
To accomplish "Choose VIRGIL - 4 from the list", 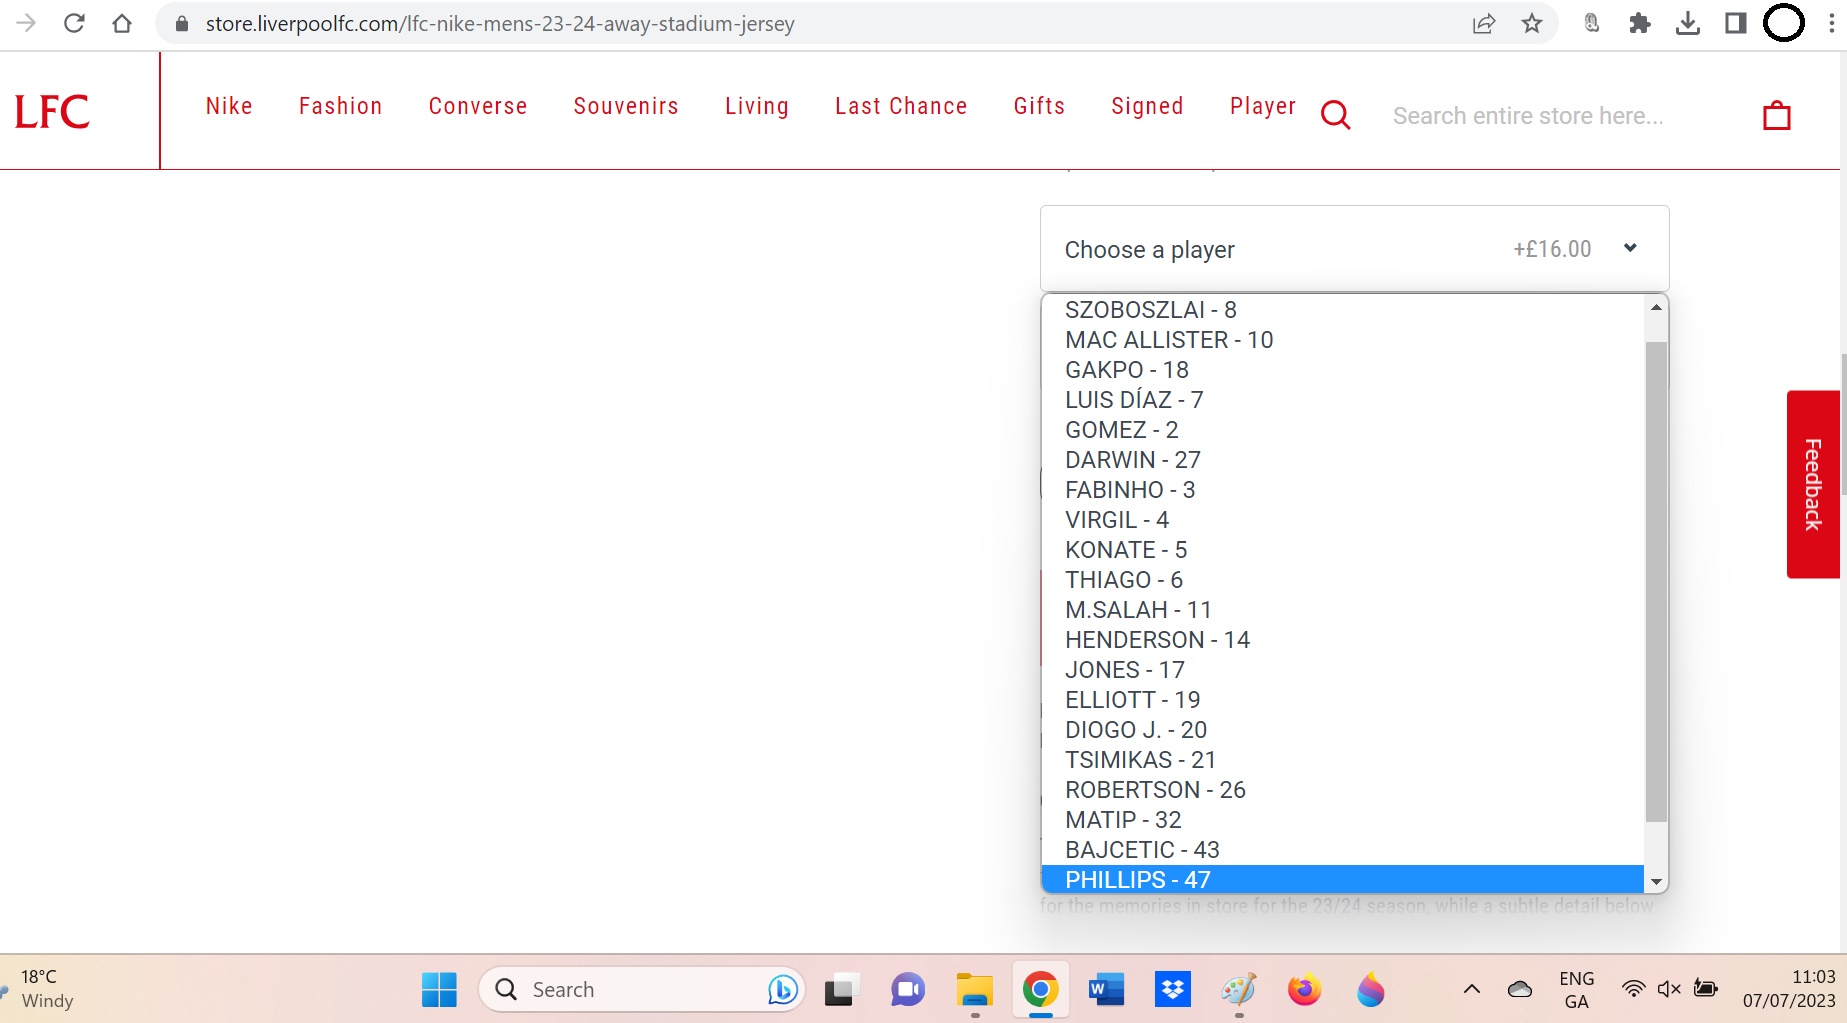I will click(1343, 520).
